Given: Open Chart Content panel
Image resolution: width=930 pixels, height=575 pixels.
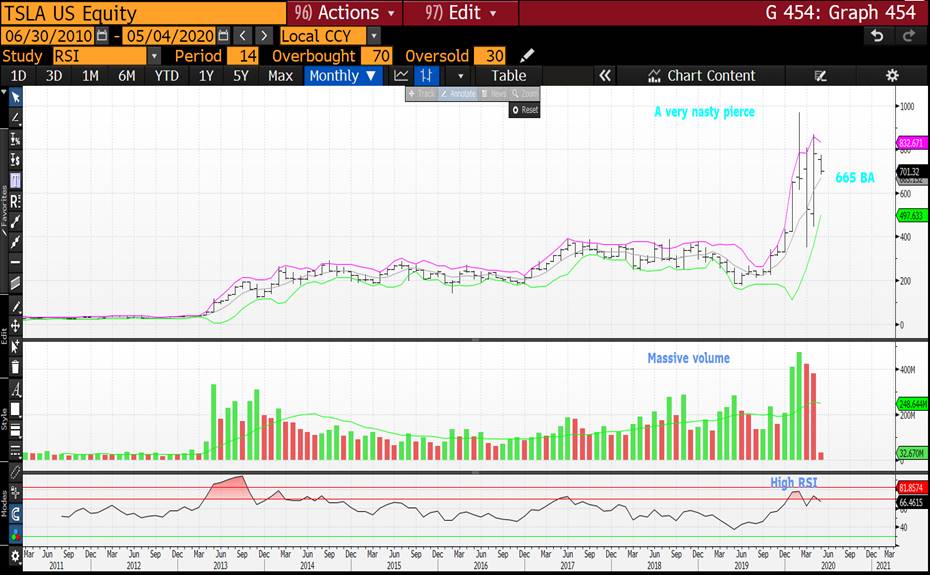Looking at the screenshot, I should click(702, 76).
